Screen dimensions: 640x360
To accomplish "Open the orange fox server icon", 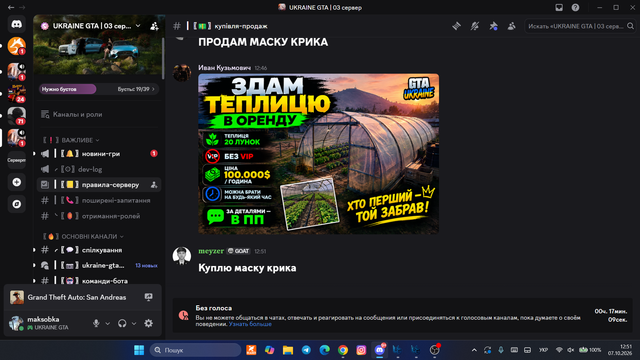I will coord(16,46).
